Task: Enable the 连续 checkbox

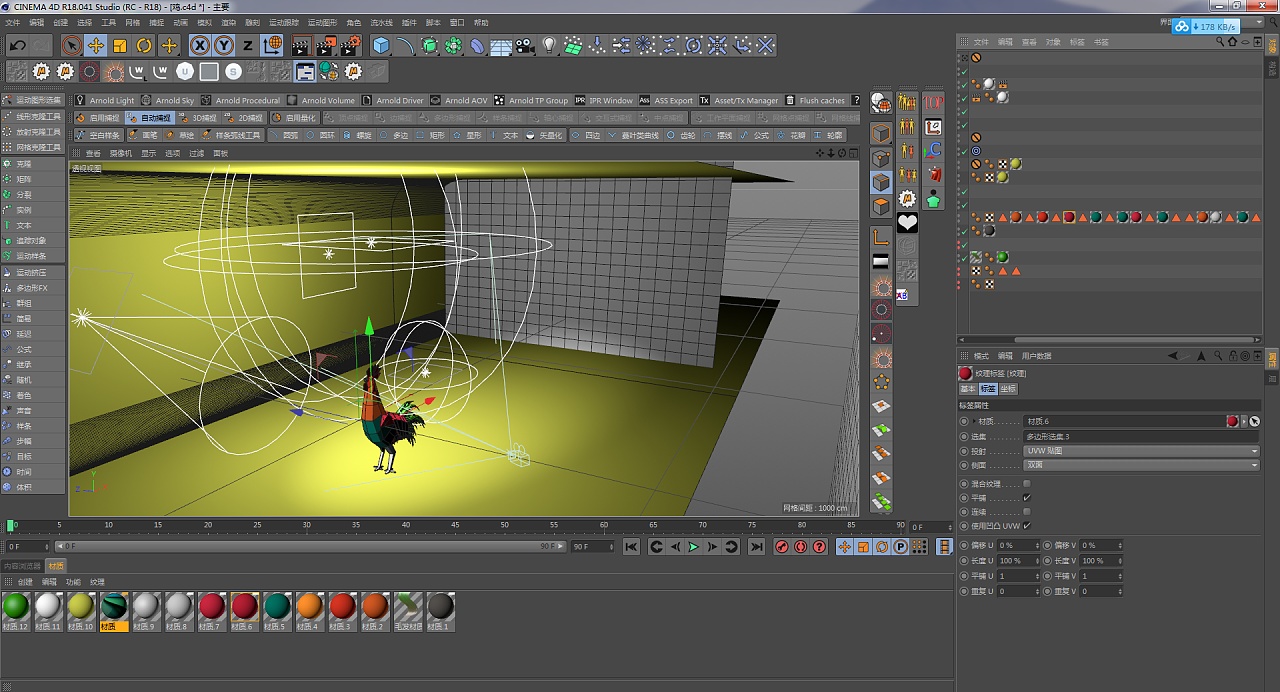Action: (1027, 512)
